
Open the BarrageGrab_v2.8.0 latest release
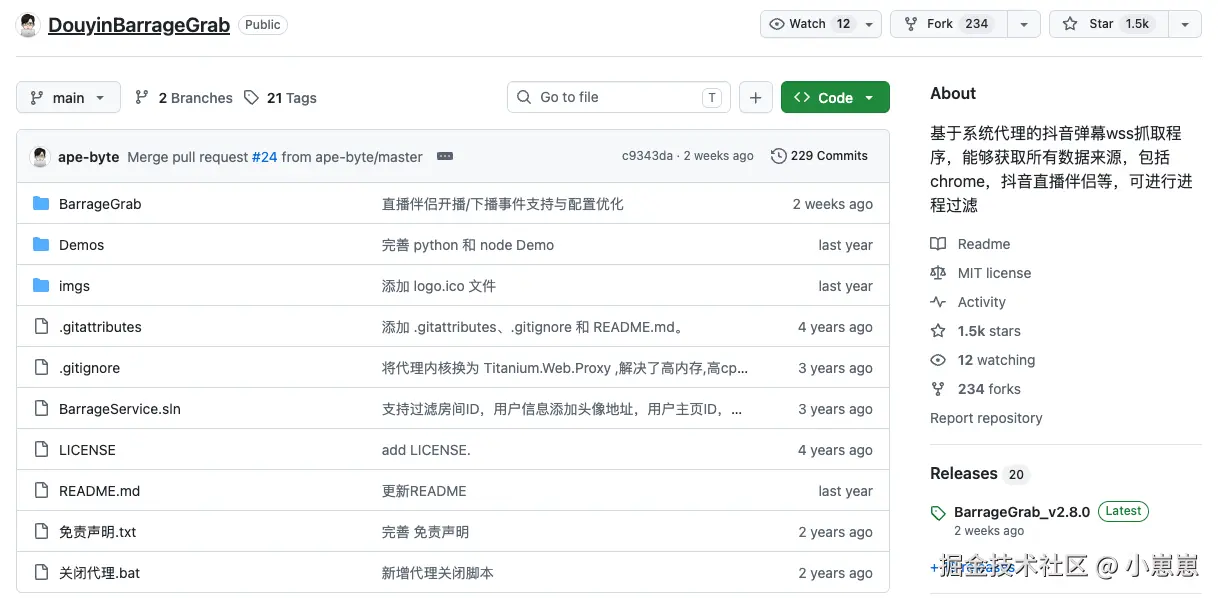pos(1022,511)
